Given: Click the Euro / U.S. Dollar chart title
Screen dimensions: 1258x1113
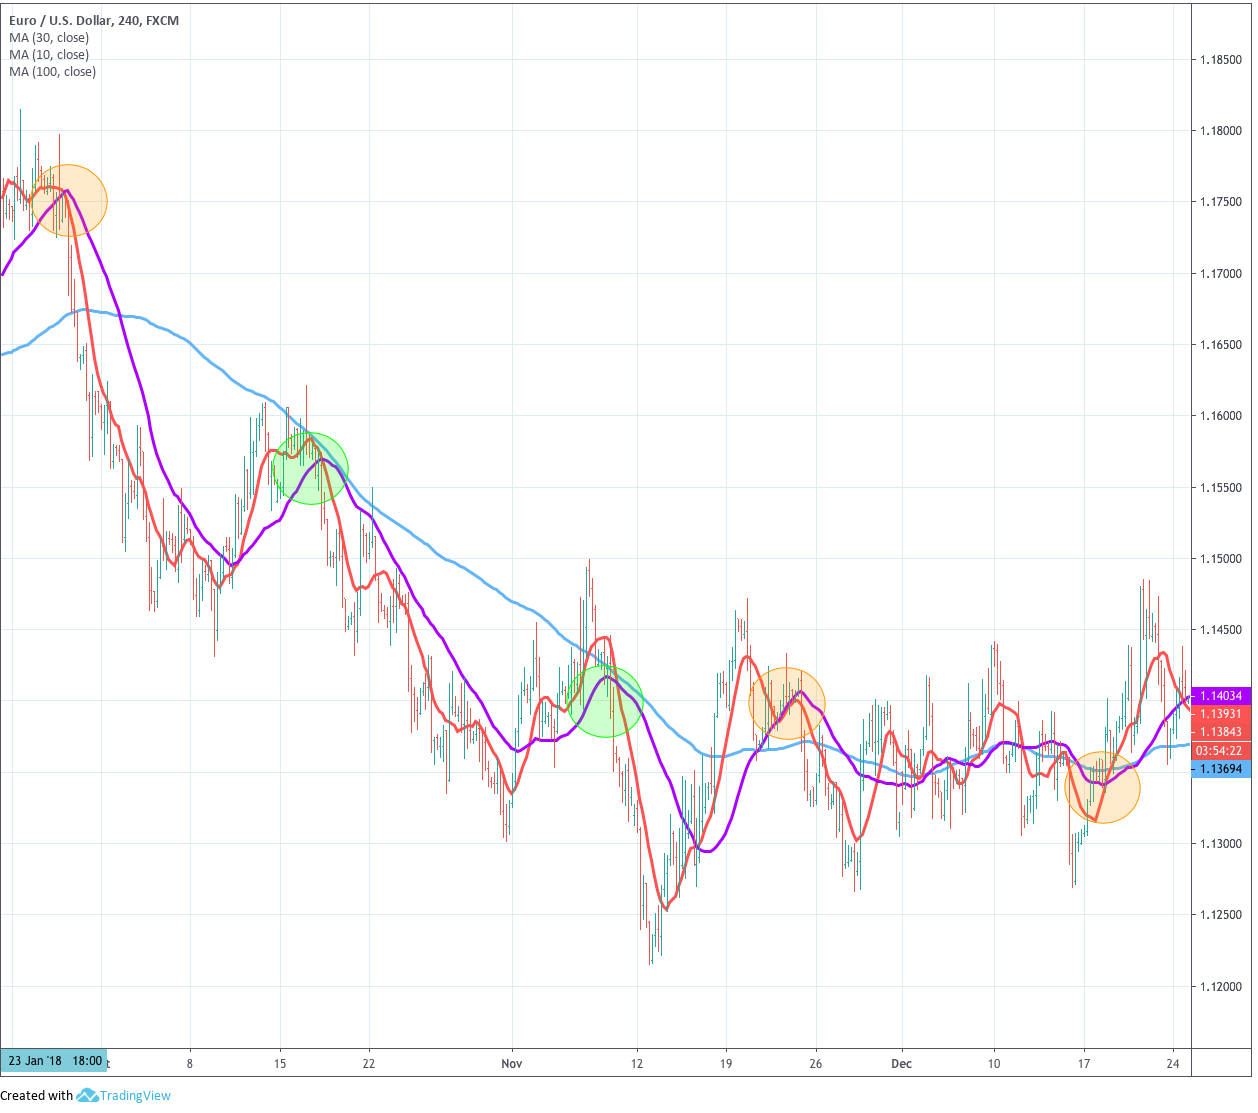Looking at the screenshot, I should (x=94, y=21).
